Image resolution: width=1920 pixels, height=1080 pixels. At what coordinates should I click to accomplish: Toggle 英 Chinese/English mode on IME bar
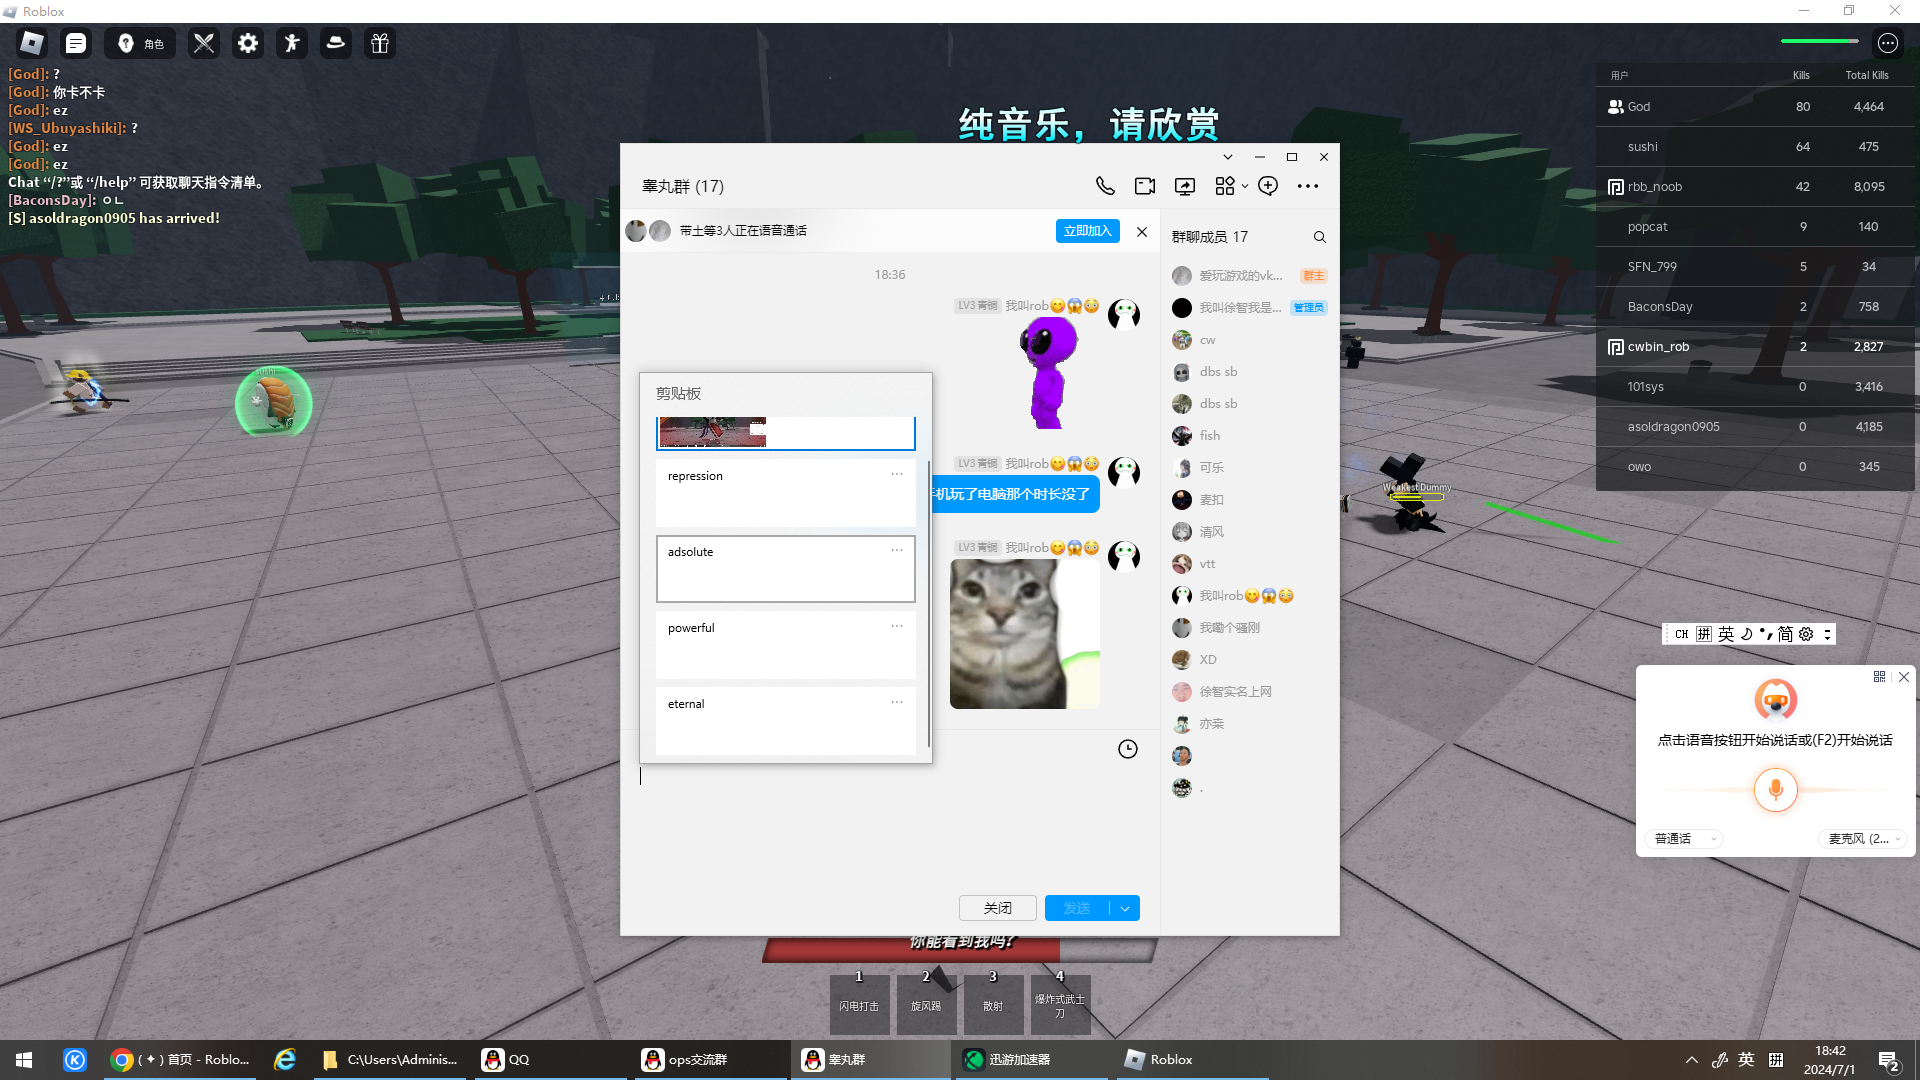(1726, 634)
